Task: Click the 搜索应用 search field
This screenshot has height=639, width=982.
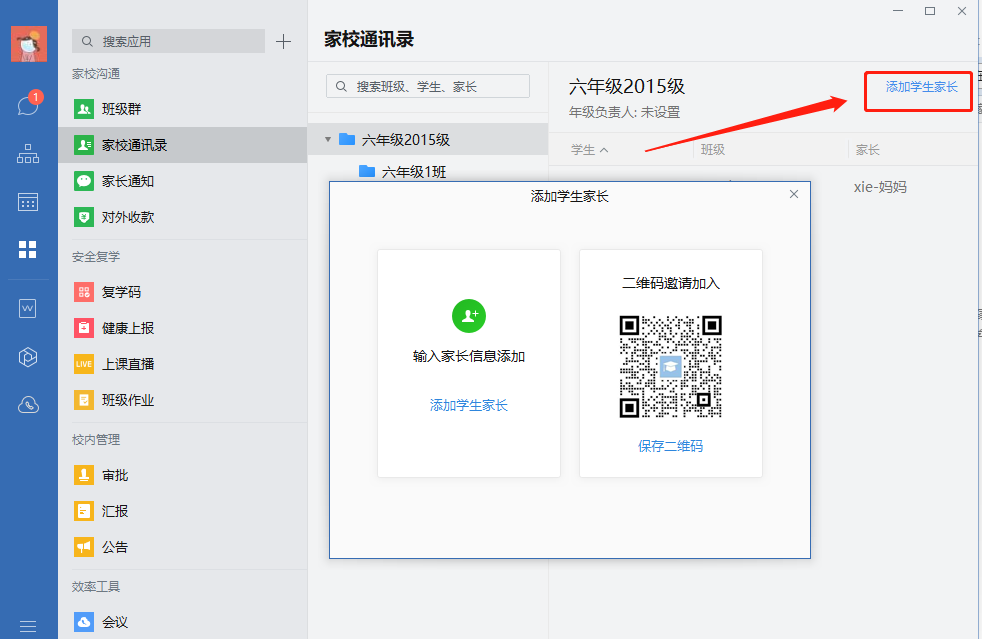Action: (x=168, y=41)
